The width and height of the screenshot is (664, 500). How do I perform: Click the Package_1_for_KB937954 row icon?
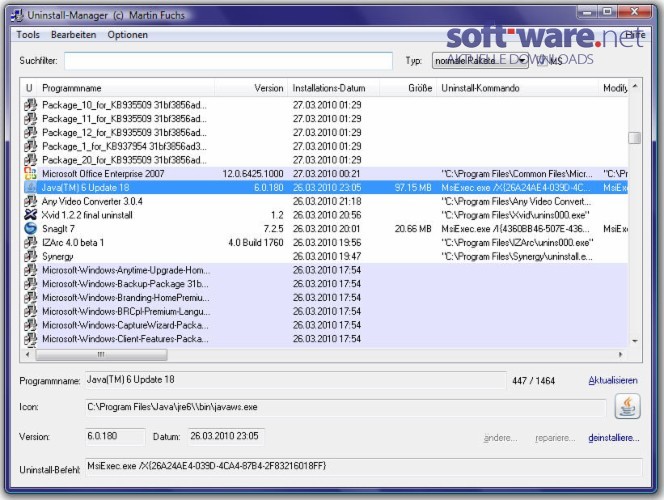(30, 146)
